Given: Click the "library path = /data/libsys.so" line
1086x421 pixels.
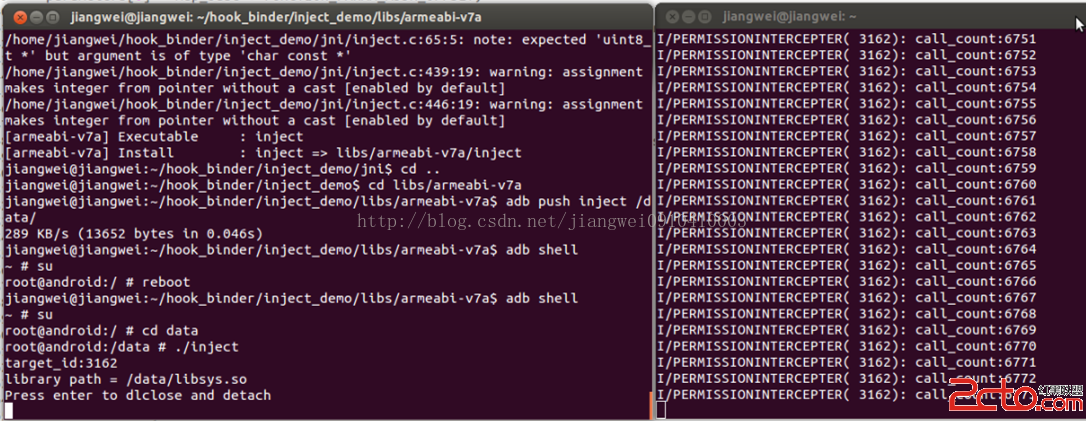Looking at the screenshot, I should [x=126, y=379].
